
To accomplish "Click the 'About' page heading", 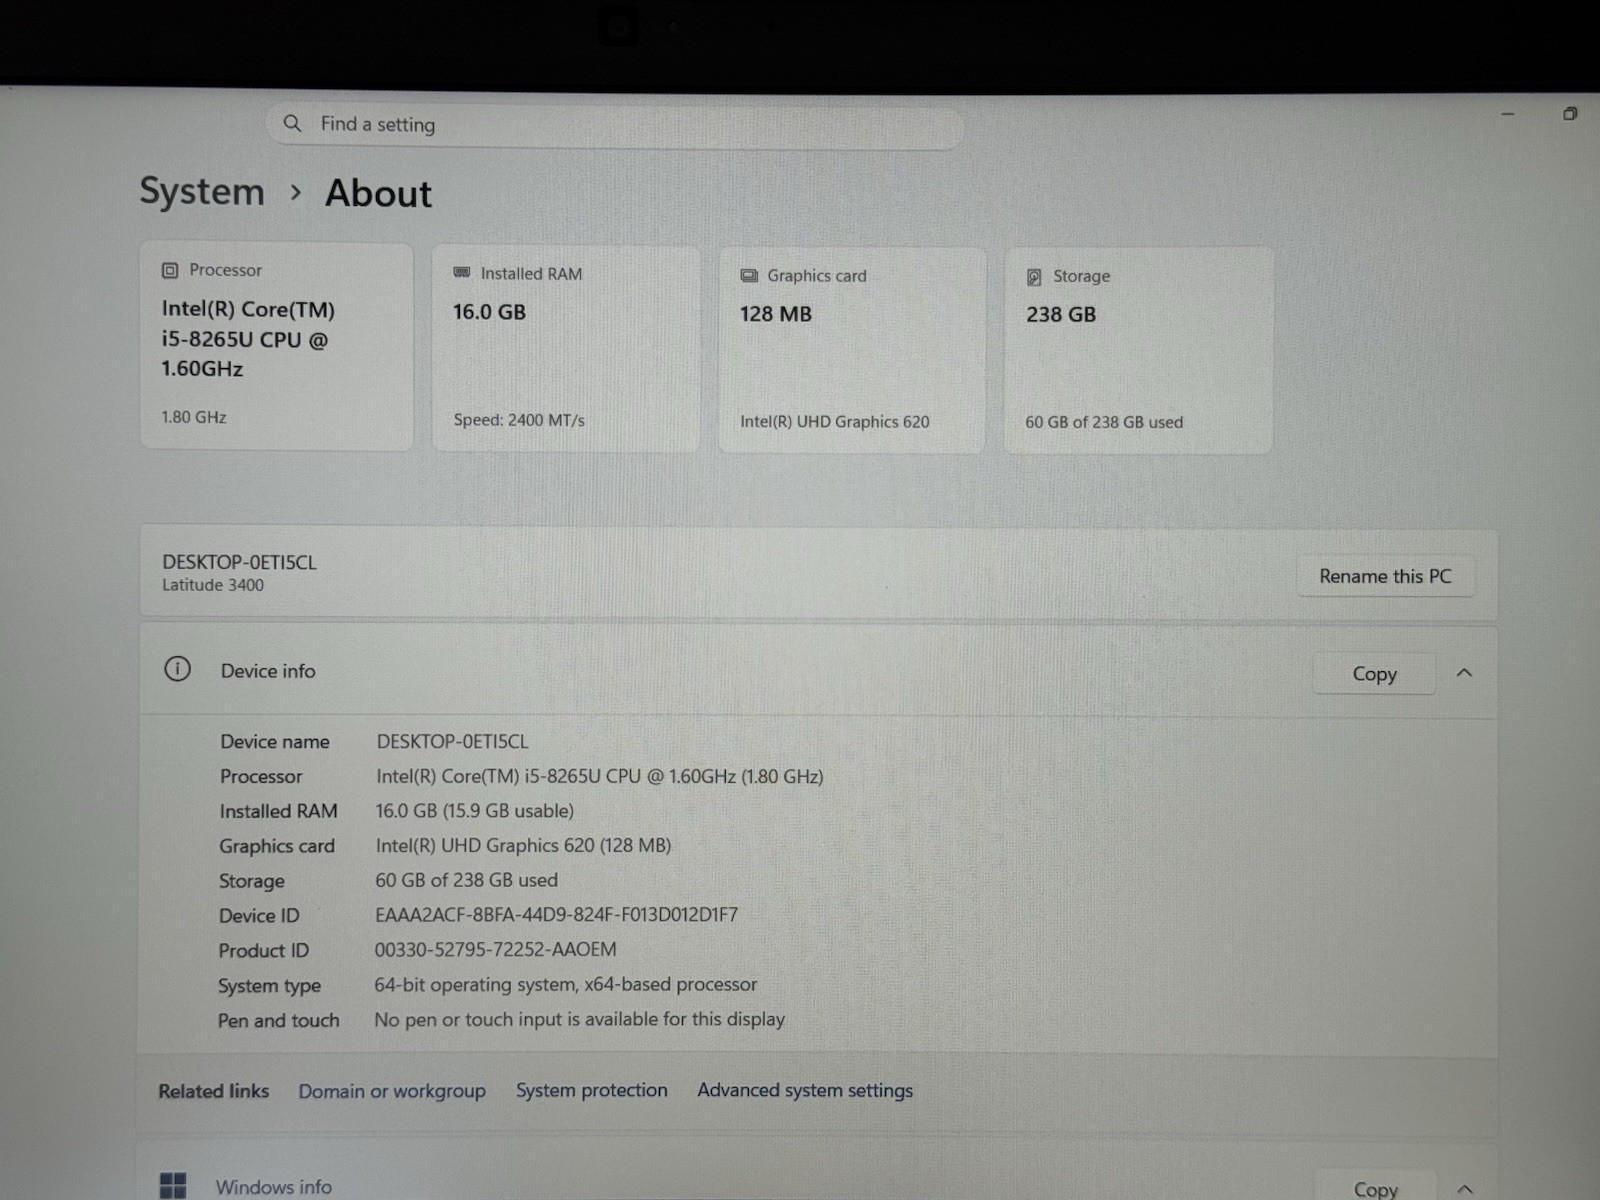I will tap(378, 193).
